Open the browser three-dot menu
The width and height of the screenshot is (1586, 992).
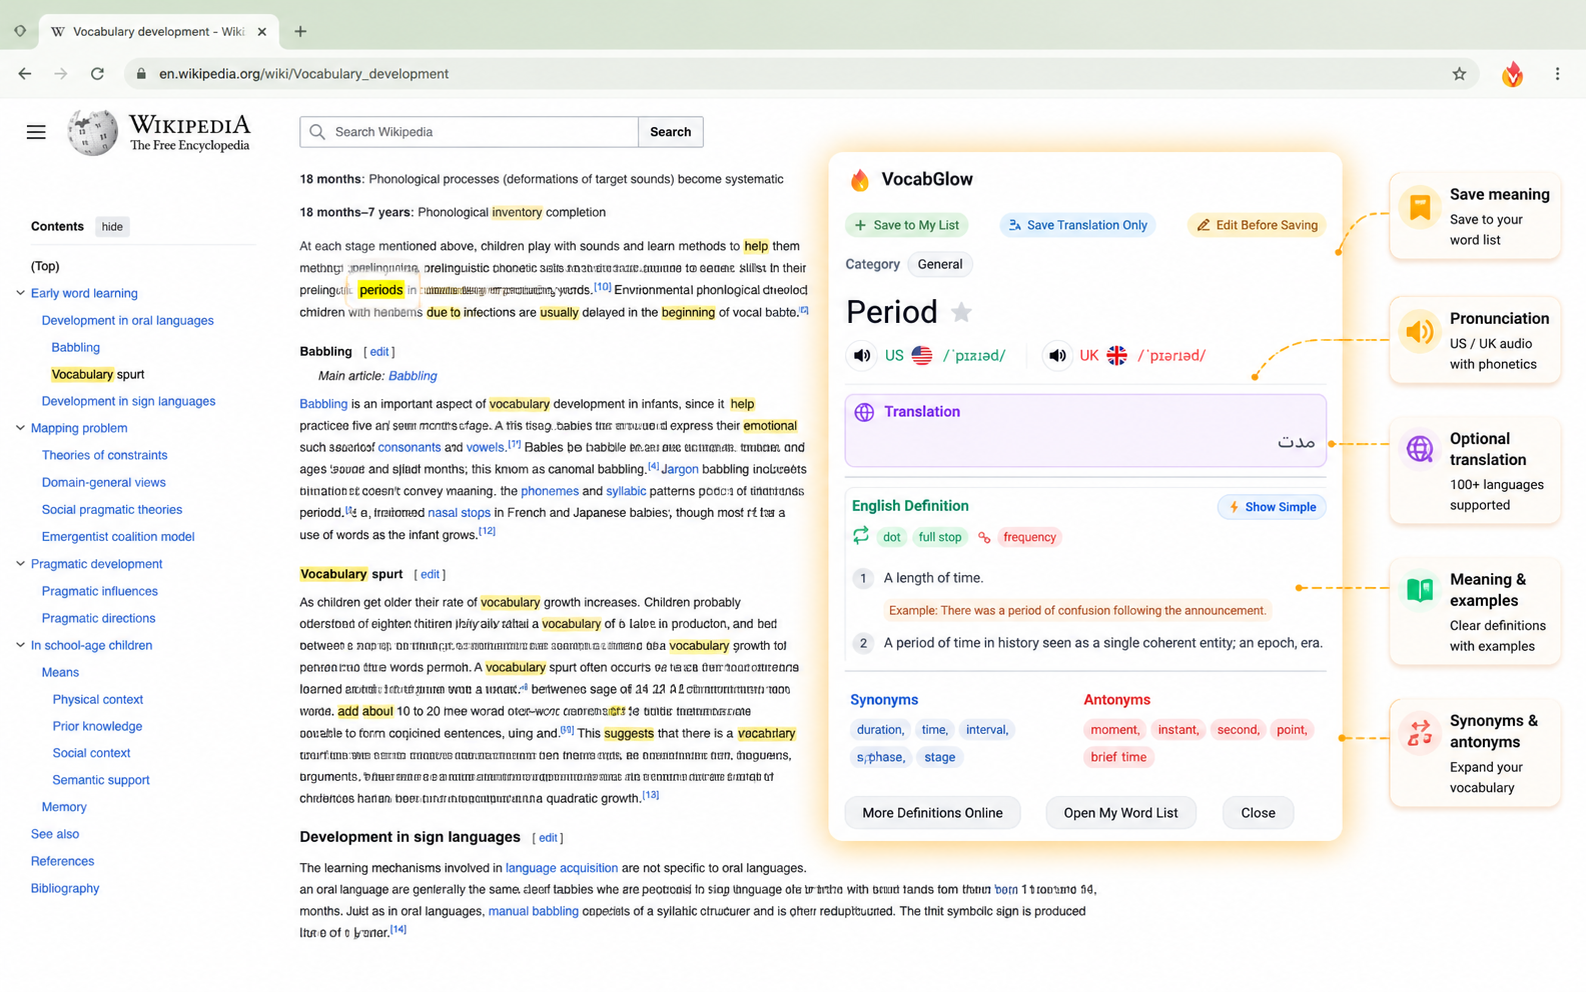point(1557,74)
